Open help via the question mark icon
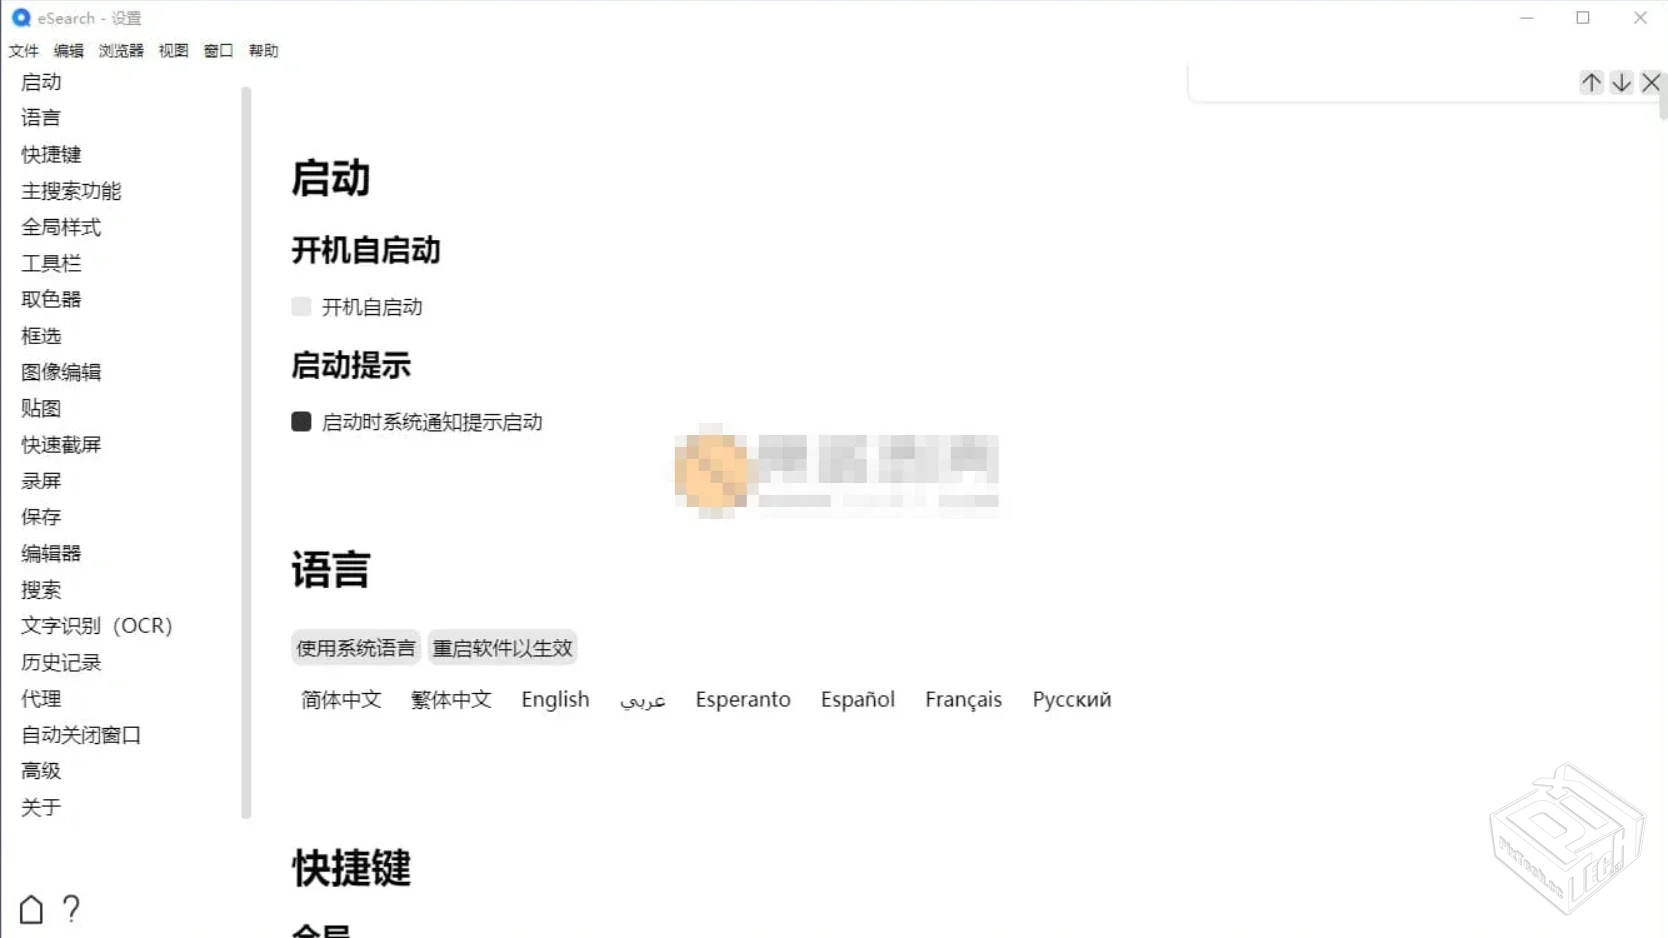Screen dimensions: 1668x938 click(71, 909)
